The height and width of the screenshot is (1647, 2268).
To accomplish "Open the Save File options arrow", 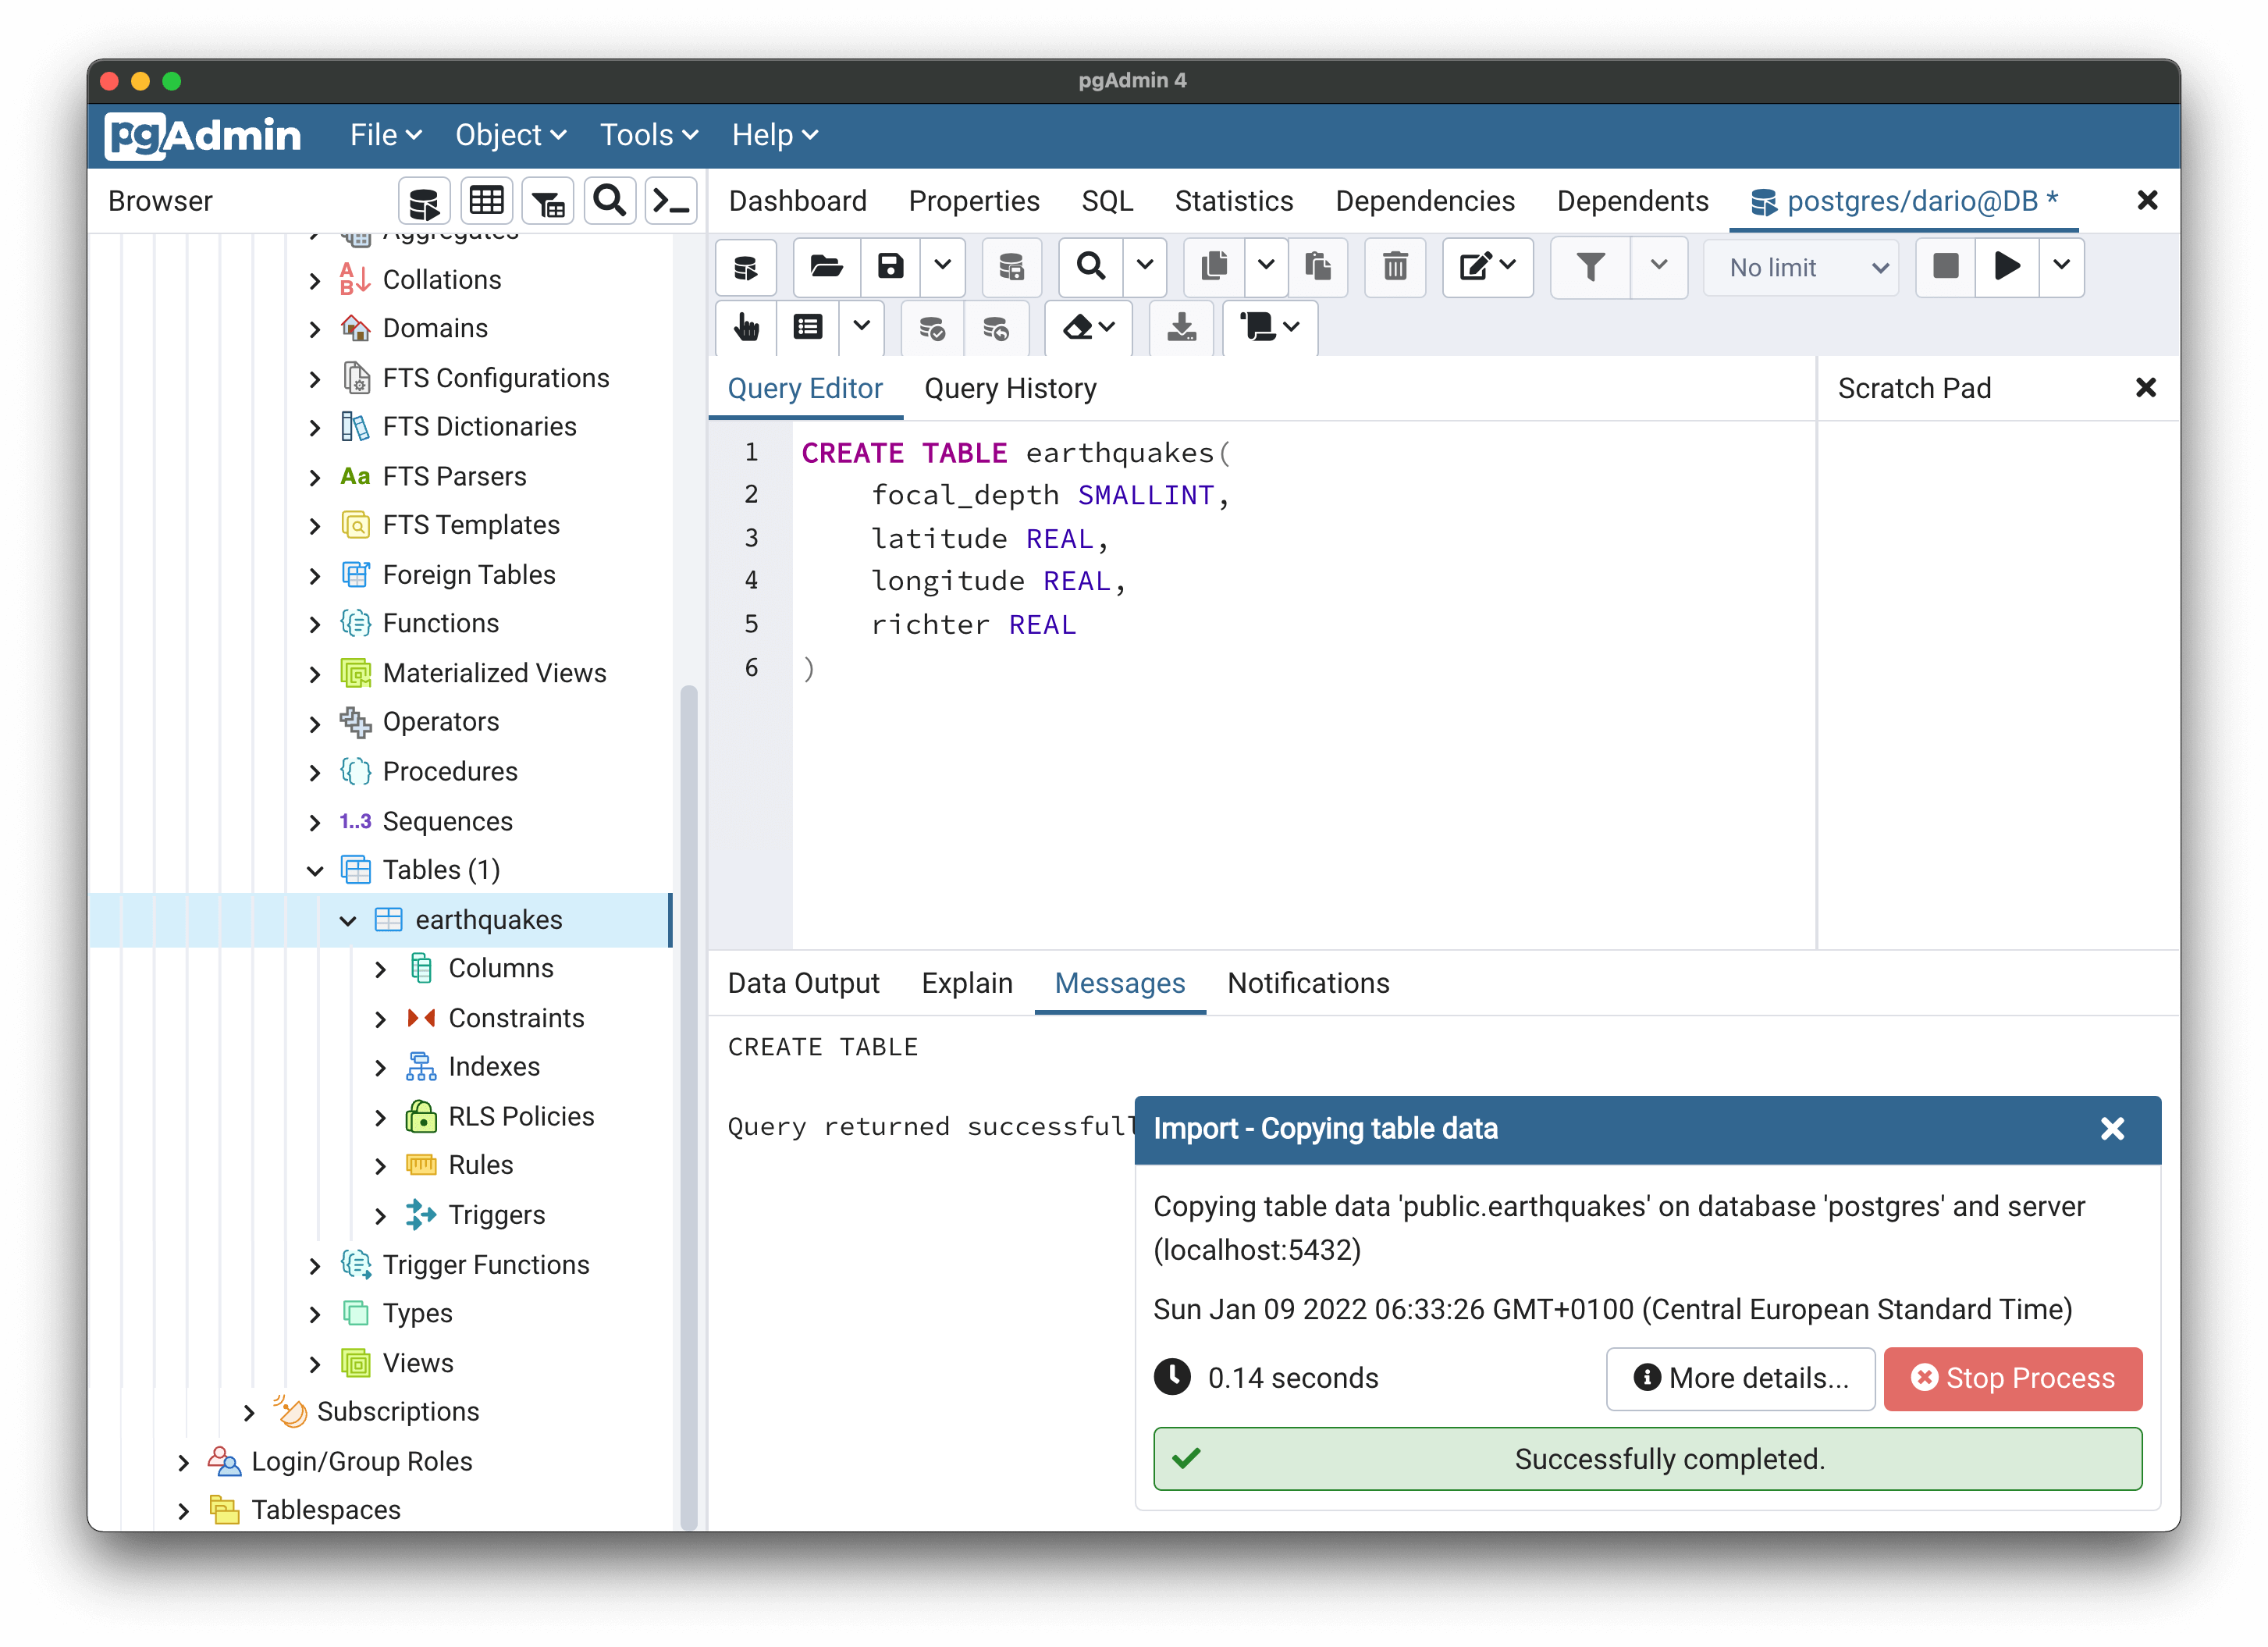I will (x=942, y=267).
